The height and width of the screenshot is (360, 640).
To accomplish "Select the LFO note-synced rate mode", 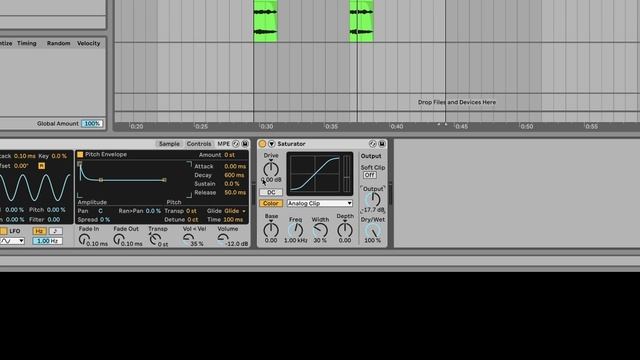I will [x=56, y=231].
